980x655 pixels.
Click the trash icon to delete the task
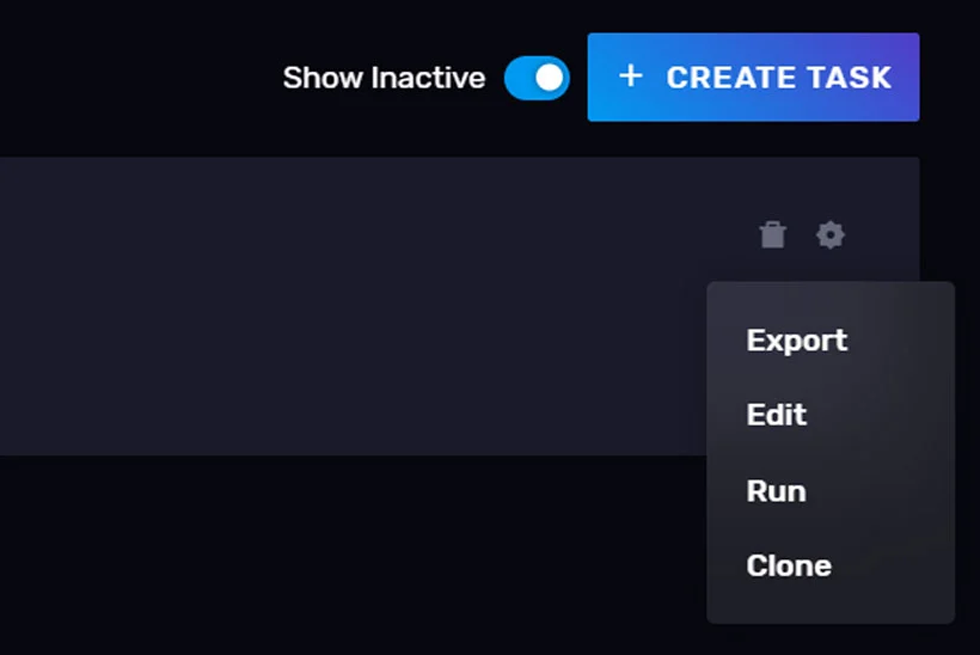[x=771, y=236]
